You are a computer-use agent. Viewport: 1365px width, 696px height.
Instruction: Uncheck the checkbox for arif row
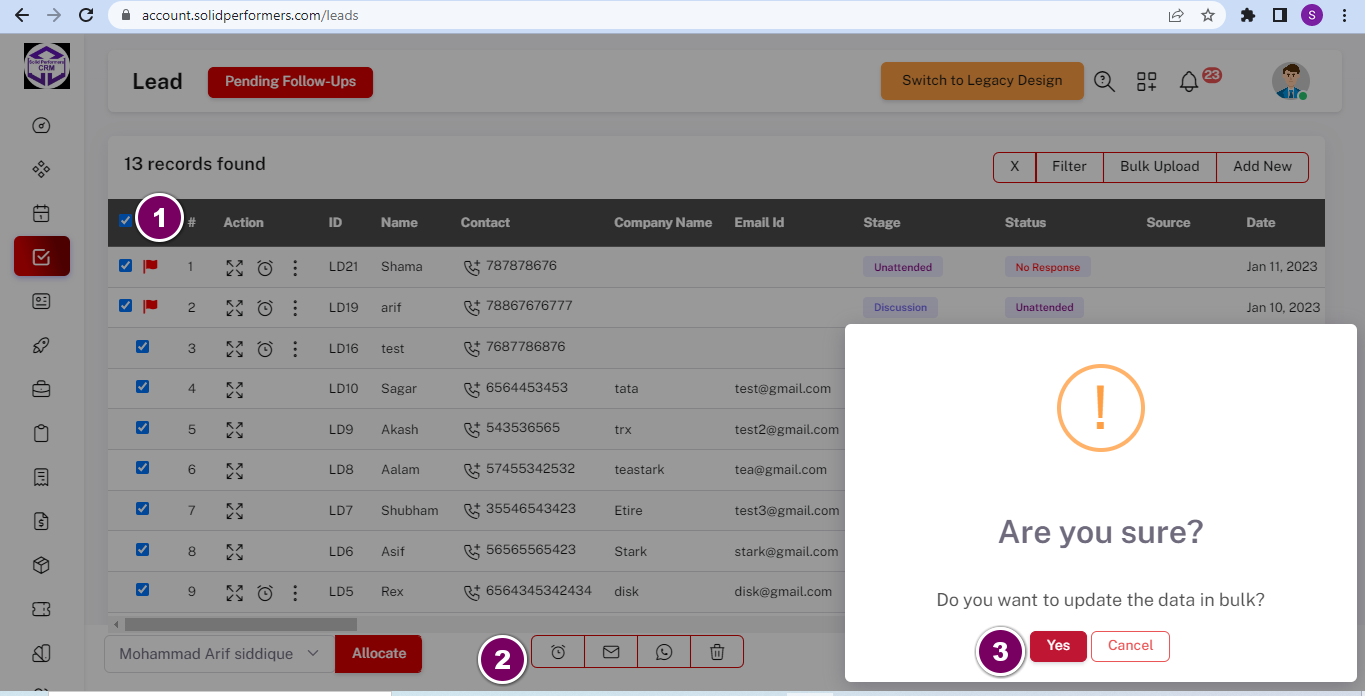point(125,306)
